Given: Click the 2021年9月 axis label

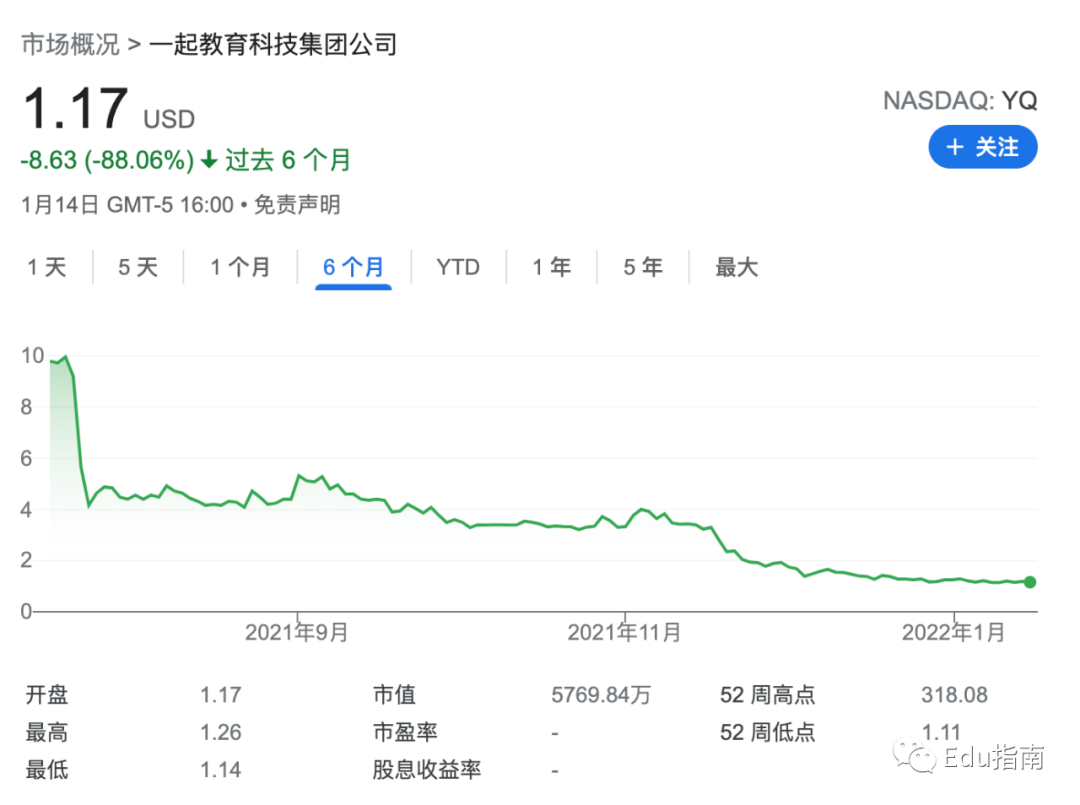Looking at the screenshot, I should [x=297, y=632].
